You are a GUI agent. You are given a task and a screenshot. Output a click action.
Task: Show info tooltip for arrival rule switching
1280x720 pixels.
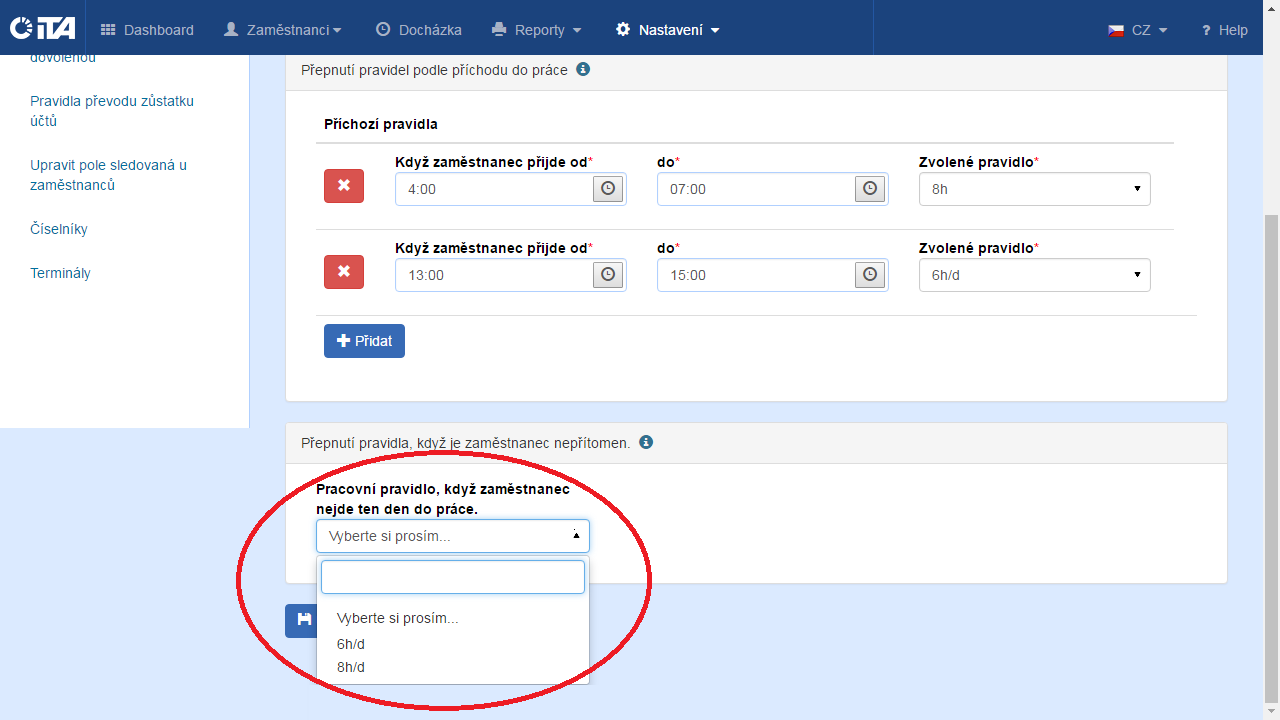point(583,70)
